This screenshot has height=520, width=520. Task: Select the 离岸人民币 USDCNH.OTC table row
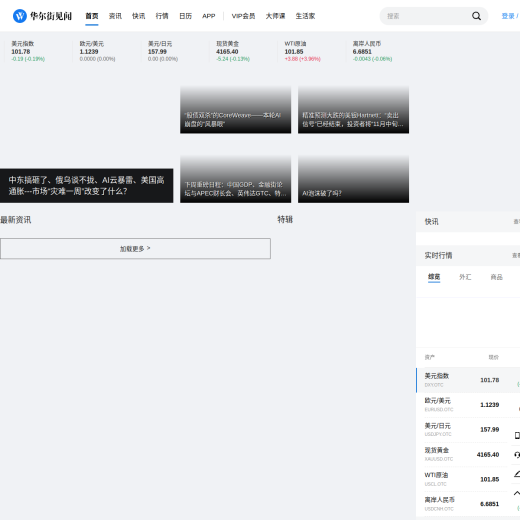point(468,504)
